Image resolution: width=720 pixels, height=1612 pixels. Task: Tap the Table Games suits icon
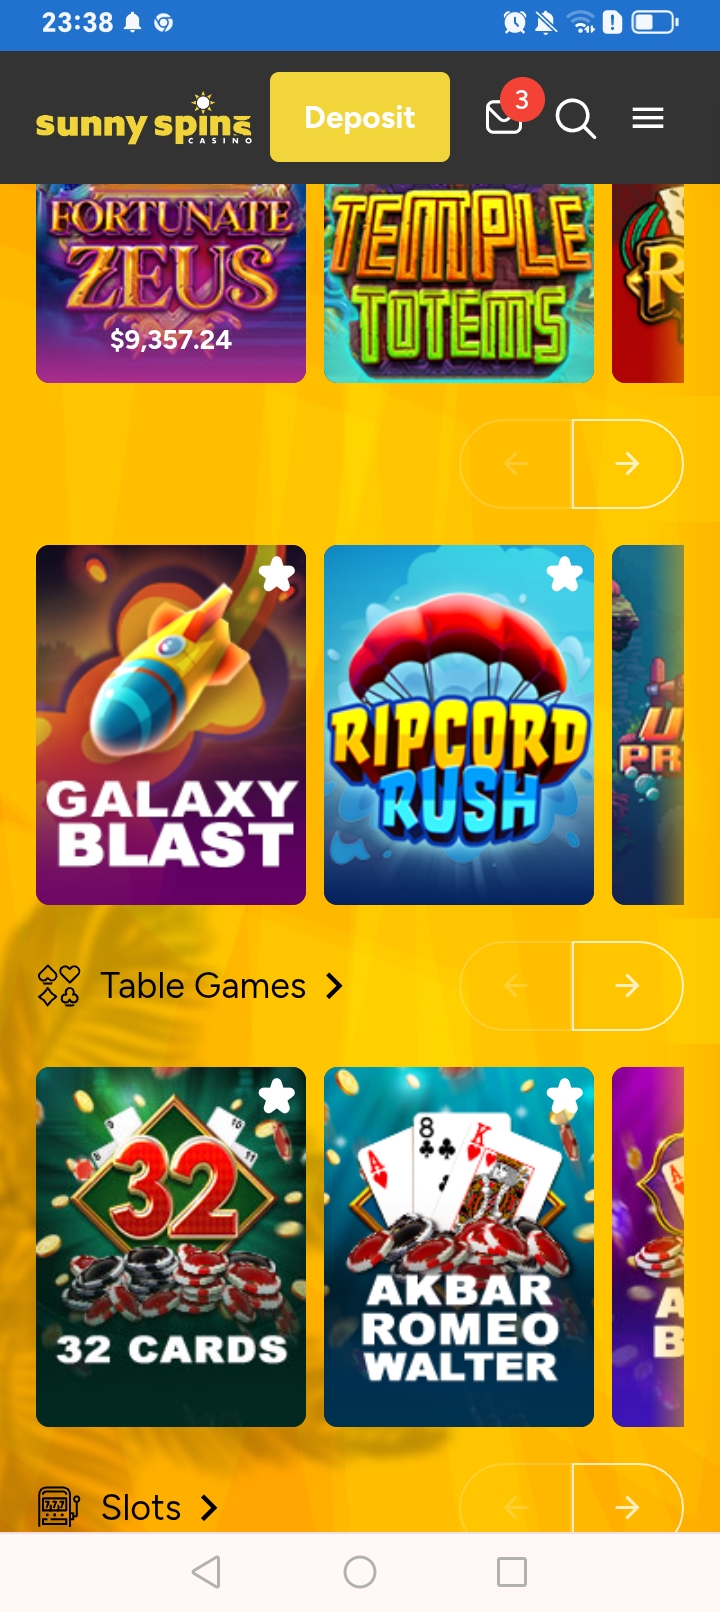click(58, 986)
